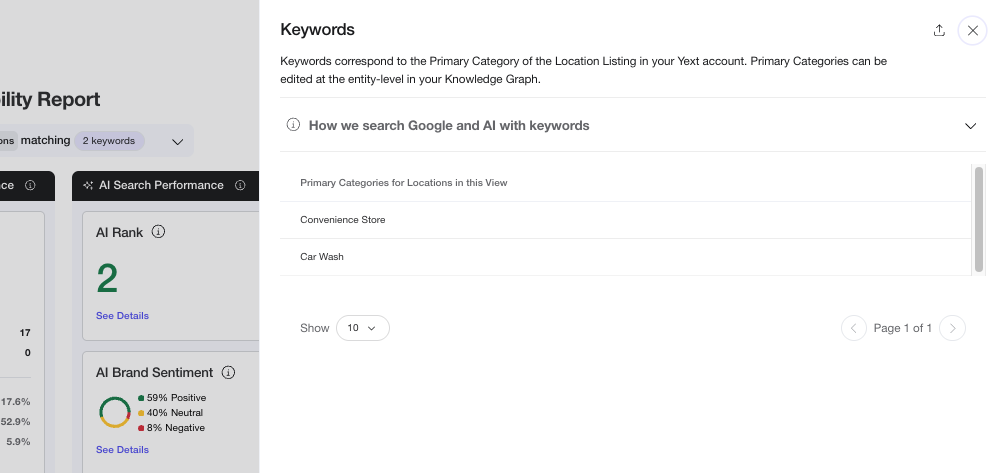Image resolution: width=1006 pixels, height=473 pixels.
Task: Close the Keywords panel
Action: [972, 30]
